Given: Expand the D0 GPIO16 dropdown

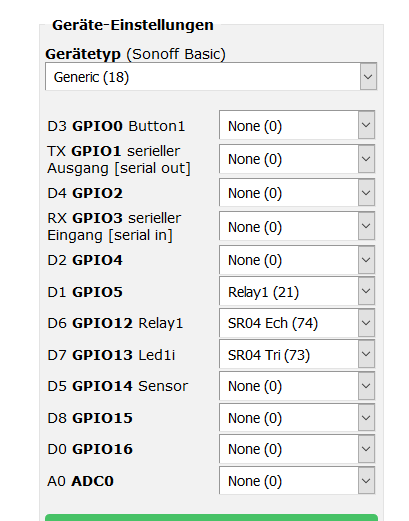Looking at the screenshot, I should click(297, 449).
